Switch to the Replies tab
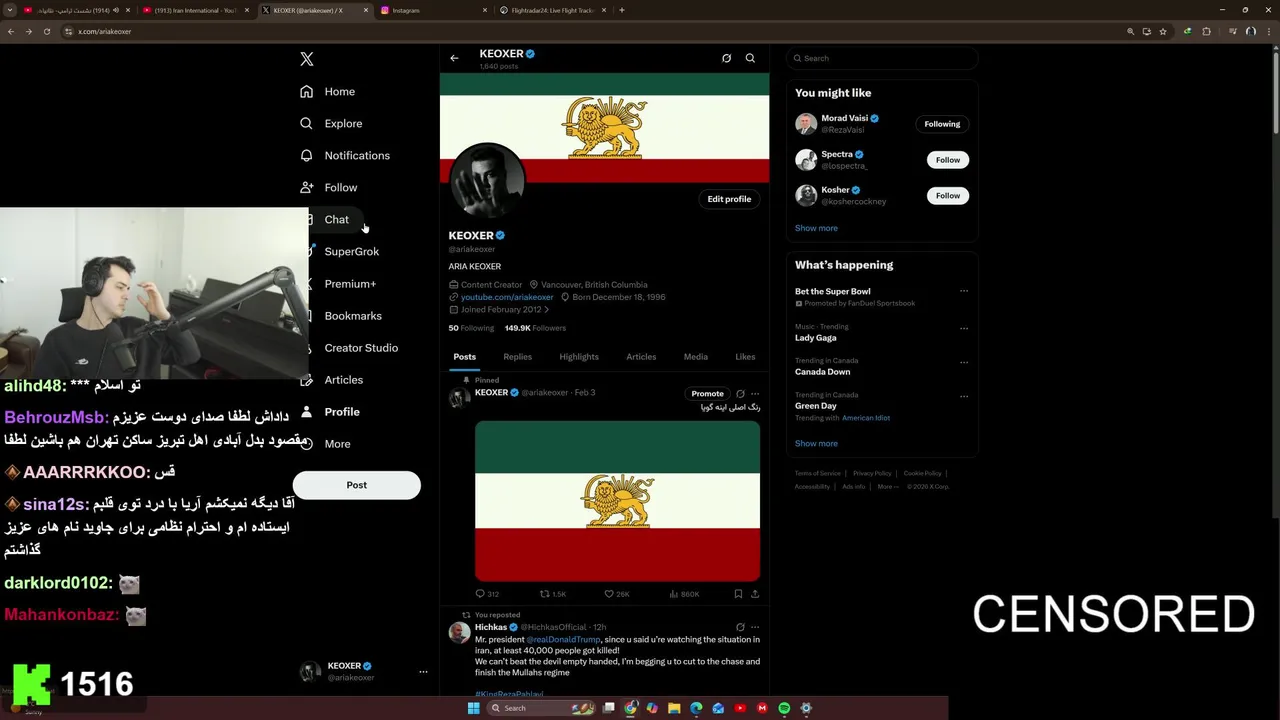 (517, 357)
